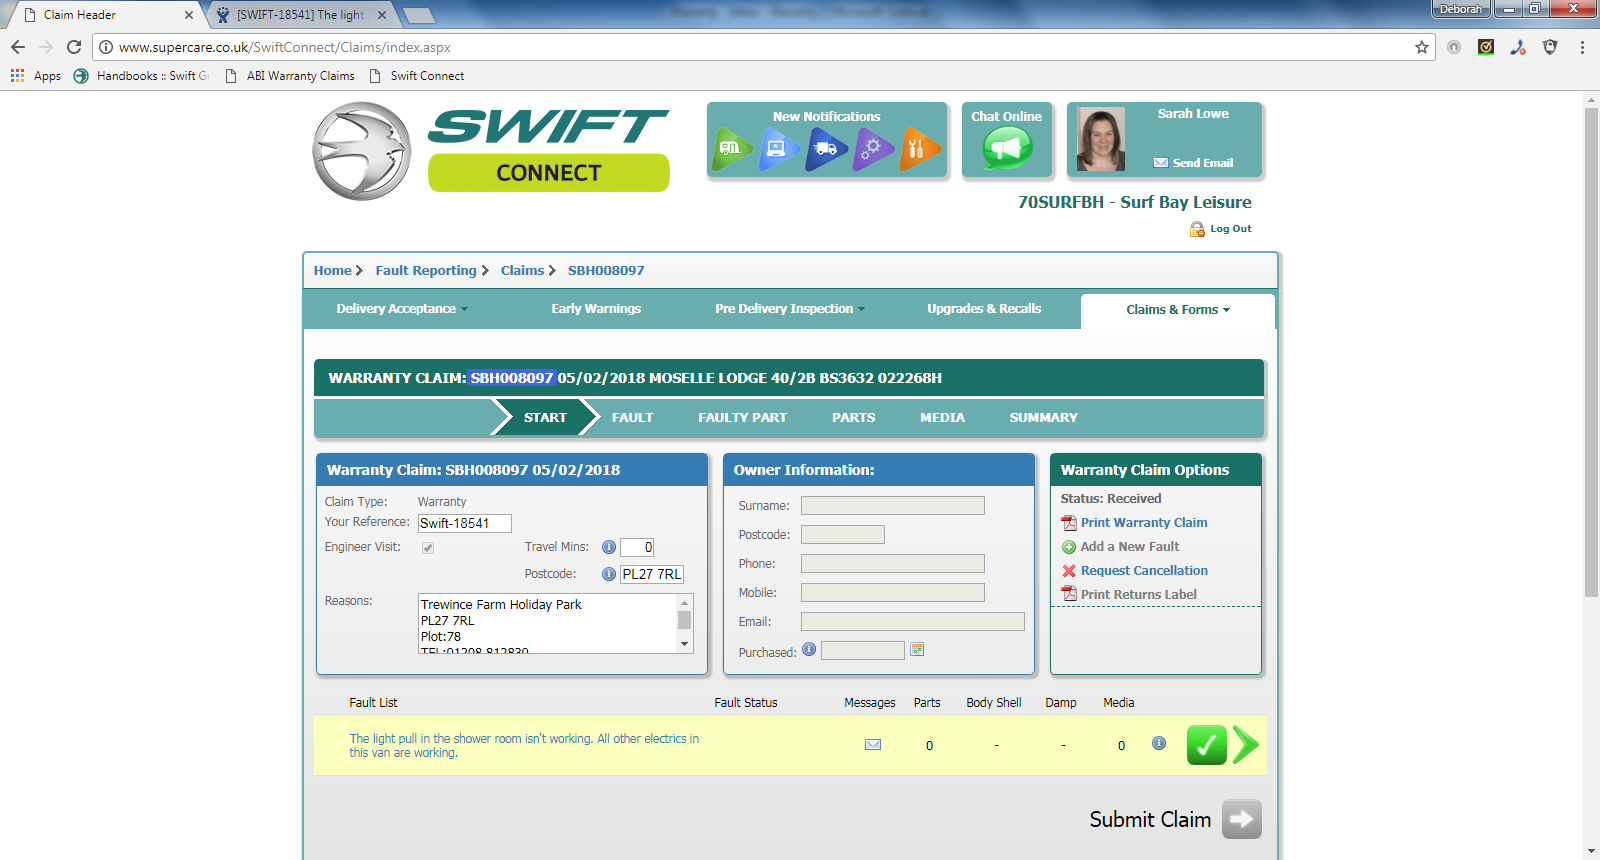The image size is (1600, 860).
Task: Expand the Pre Delivery Inspection menu
Action: click(x=790, y=309)
